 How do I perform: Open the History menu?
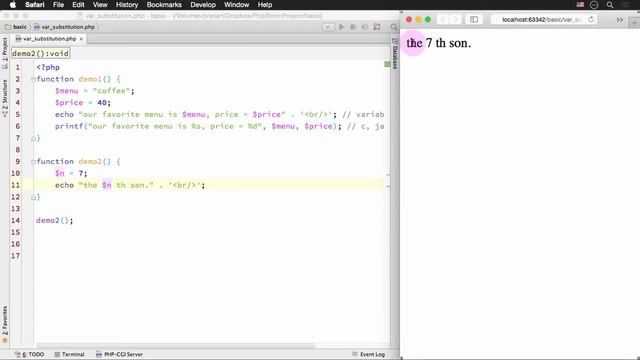click(127, 5)
